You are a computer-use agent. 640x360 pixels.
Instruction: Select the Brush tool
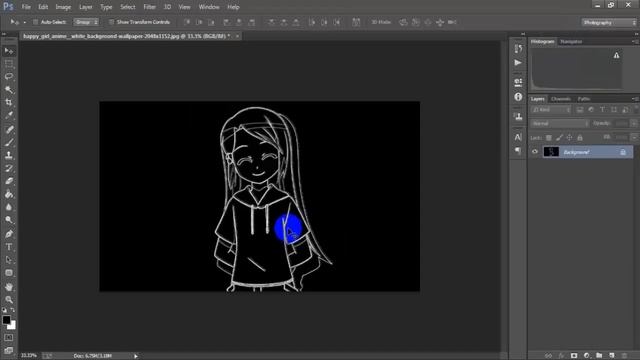[x=9, y=142]
